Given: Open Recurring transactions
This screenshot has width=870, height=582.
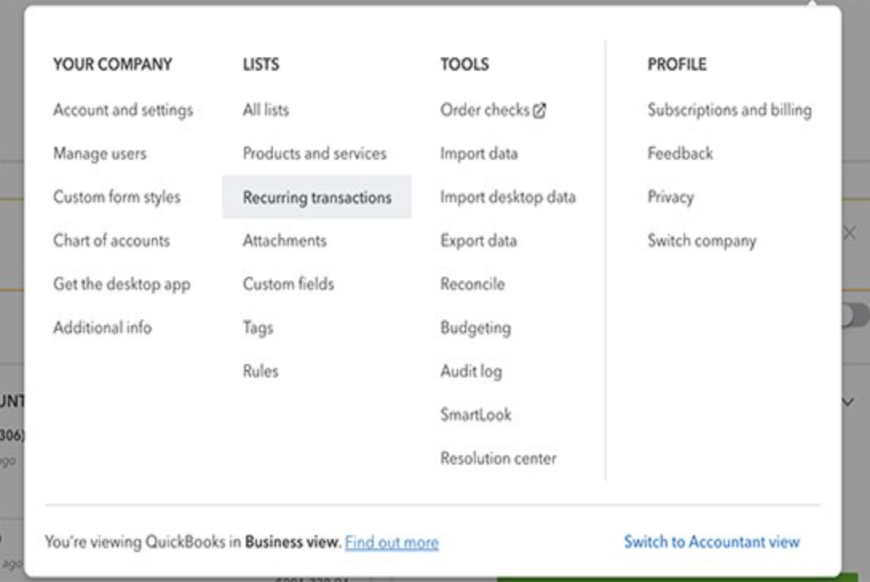Looking at the screenshot, I should tap(317, 197).
